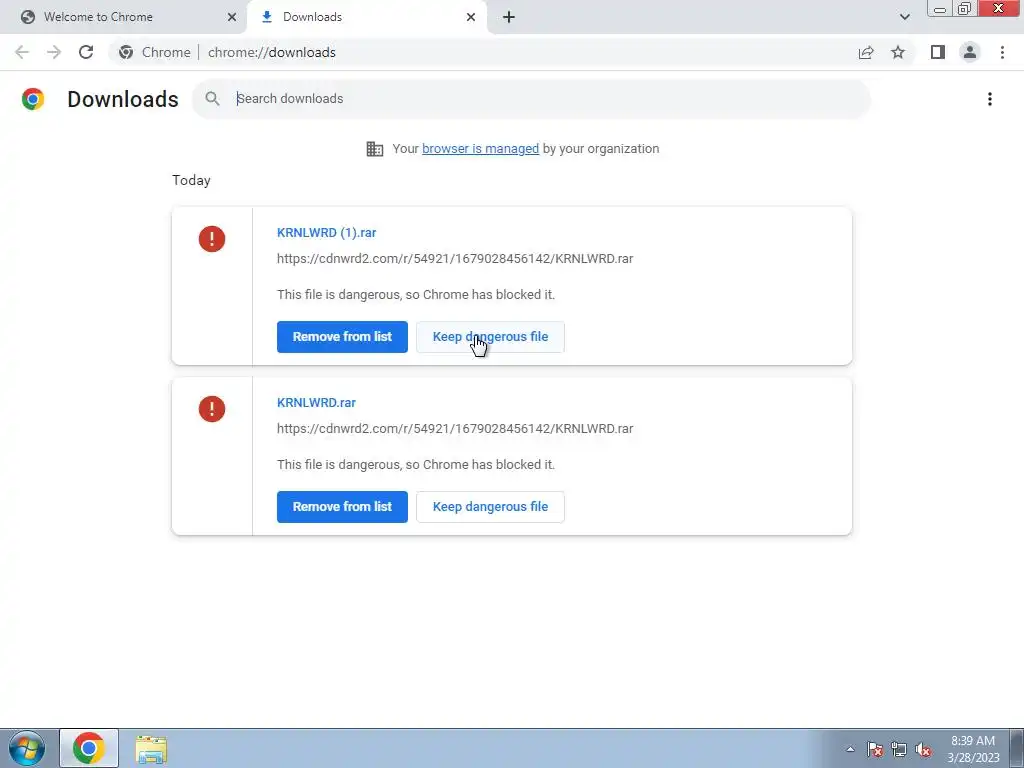
Task: Open the KRNLWRD (1).rar file link
Action: pyautogui.click(x=327, y=232)
